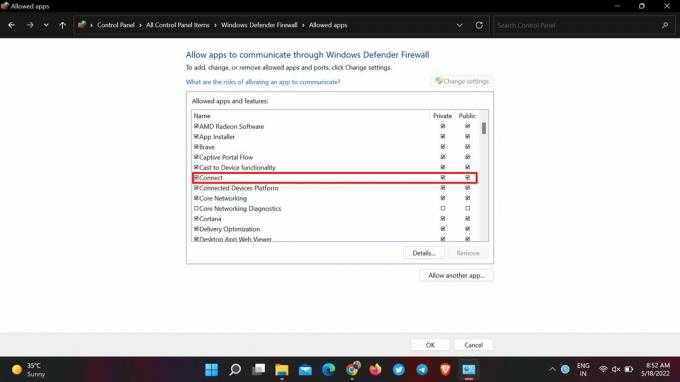Open Chrome from taskbar
680x382 pixels.
353,369
